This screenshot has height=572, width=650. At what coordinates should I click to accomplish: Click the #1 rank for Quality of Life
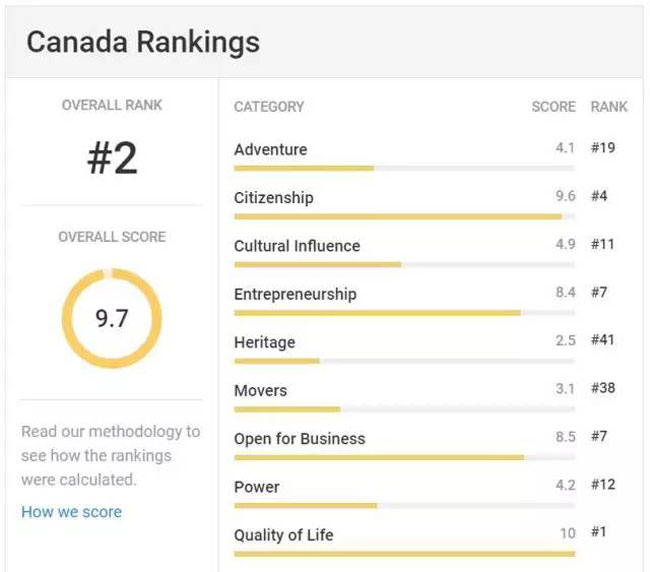pyautogui.click(x=599, y=533)
